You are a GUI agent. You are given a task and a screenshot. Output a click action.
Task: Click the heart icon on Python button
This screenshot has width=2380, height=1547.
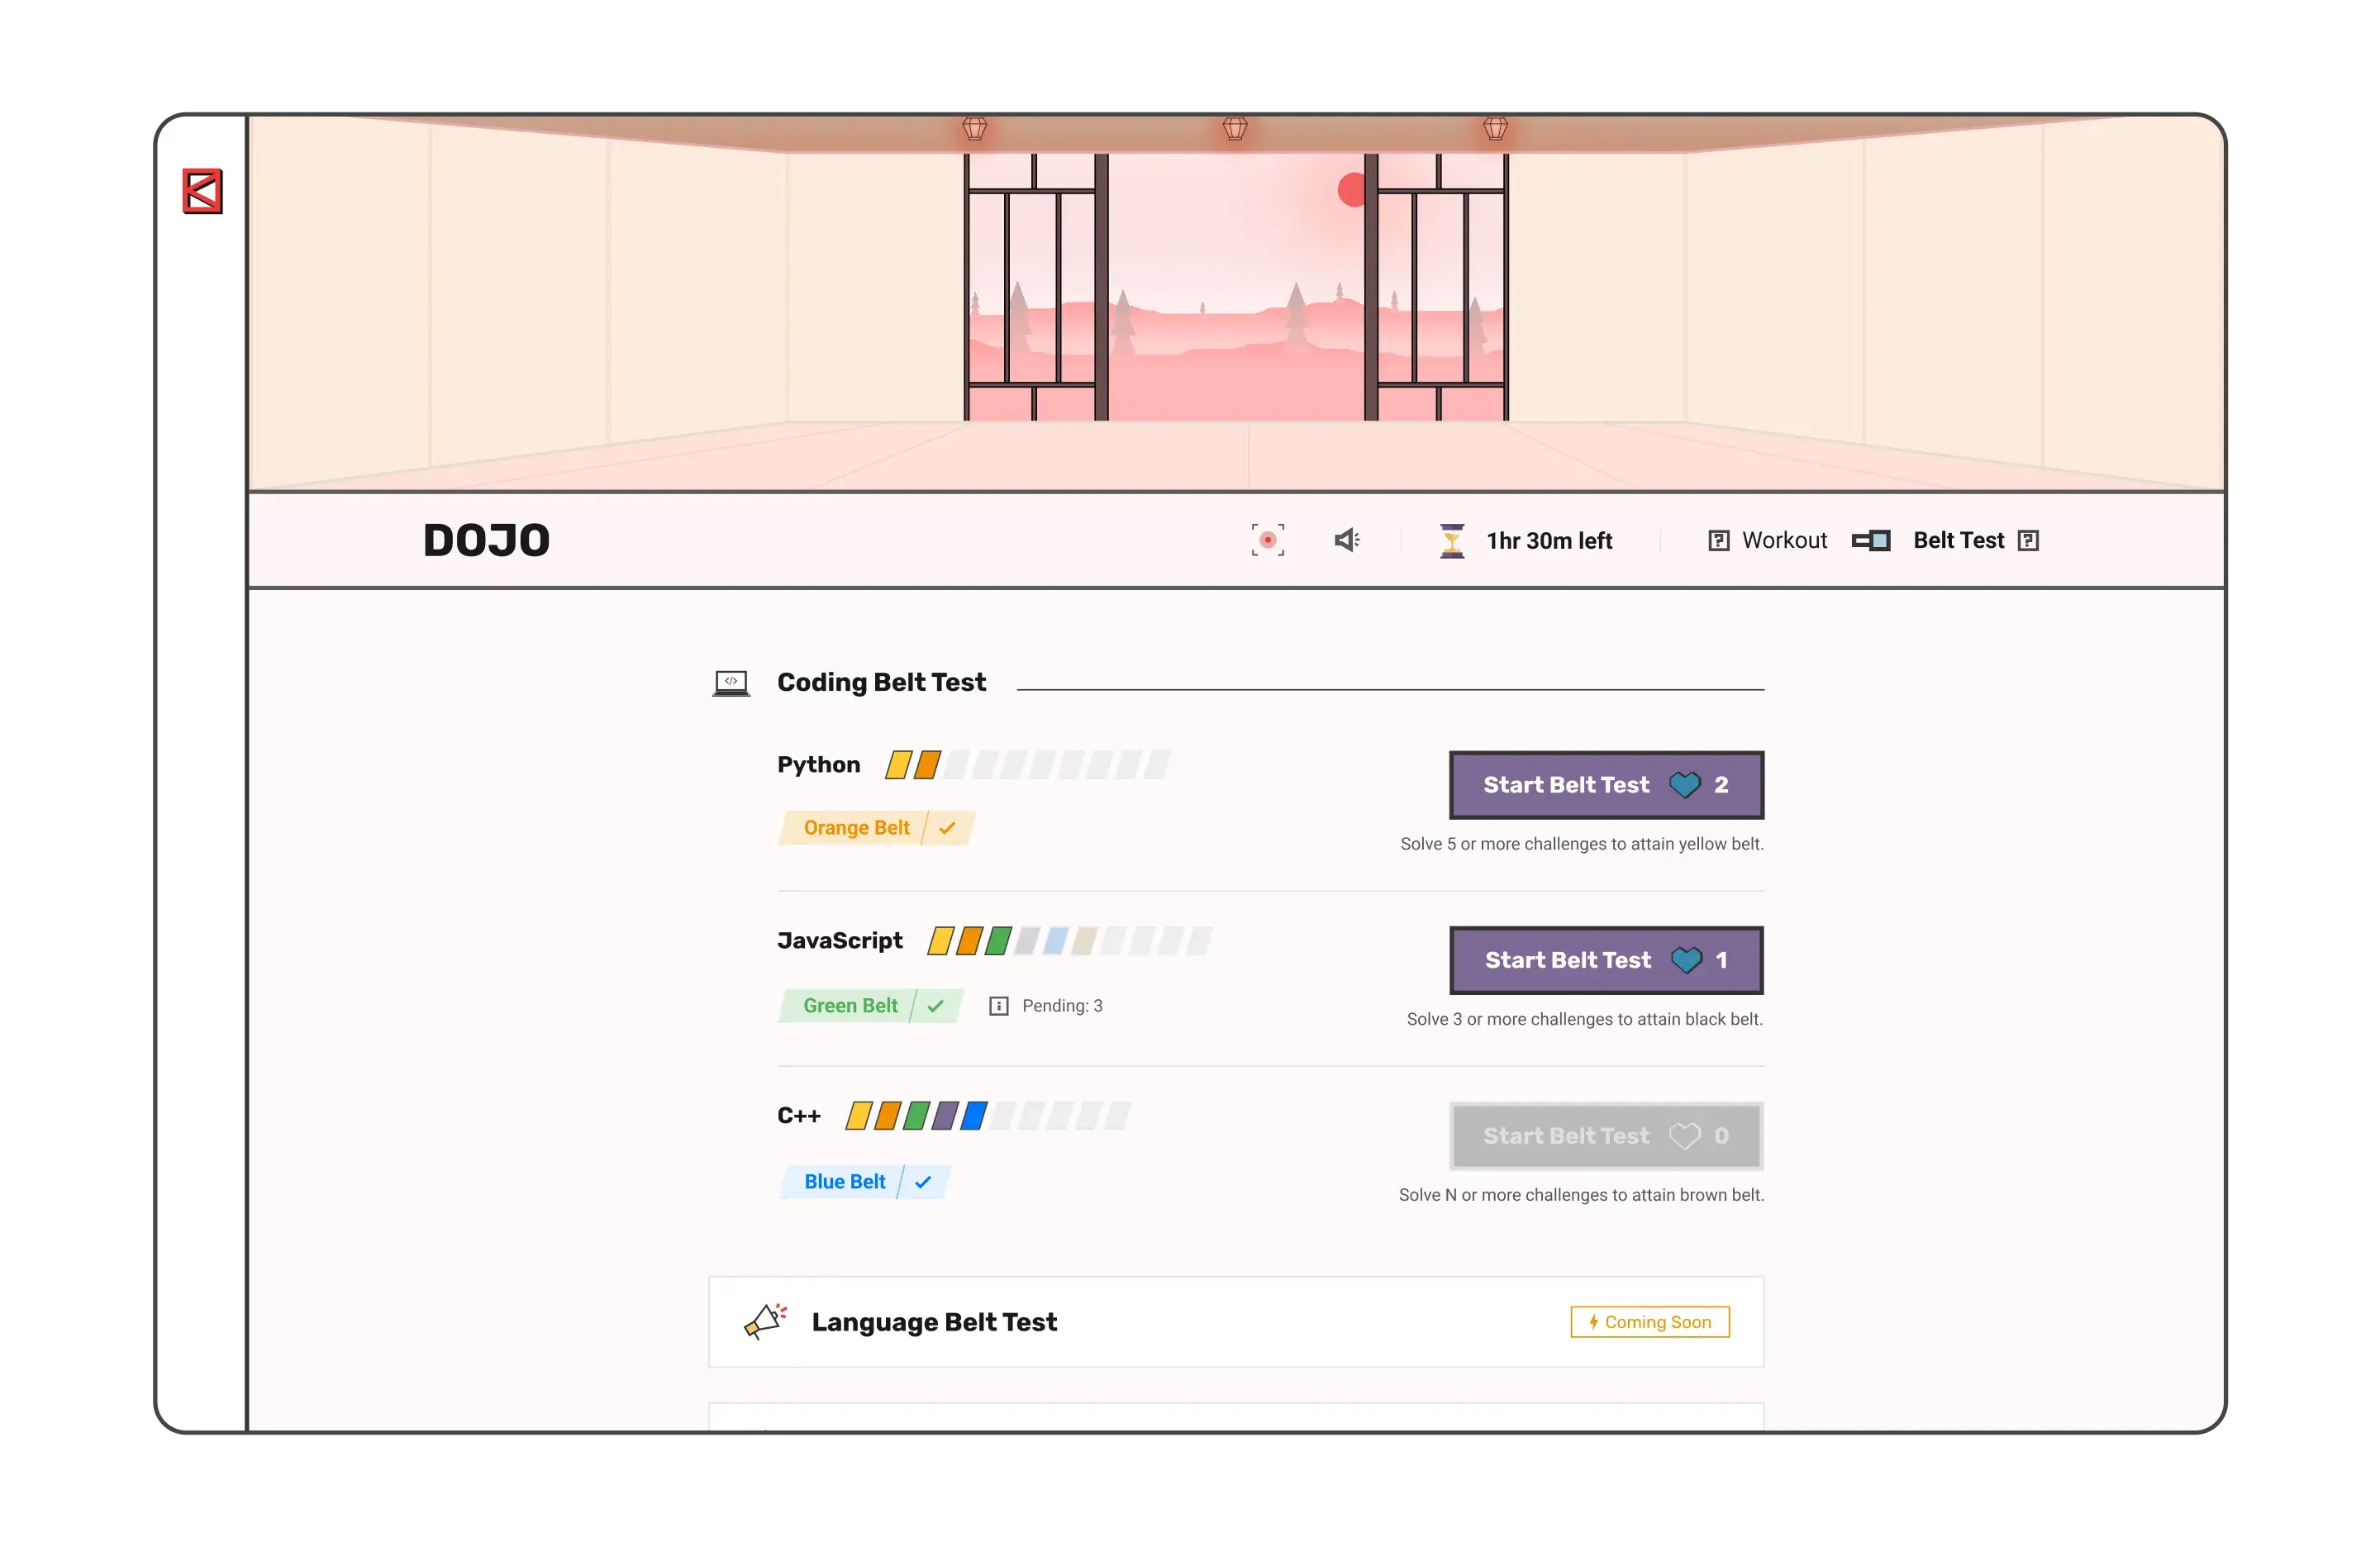[1685, 785]
